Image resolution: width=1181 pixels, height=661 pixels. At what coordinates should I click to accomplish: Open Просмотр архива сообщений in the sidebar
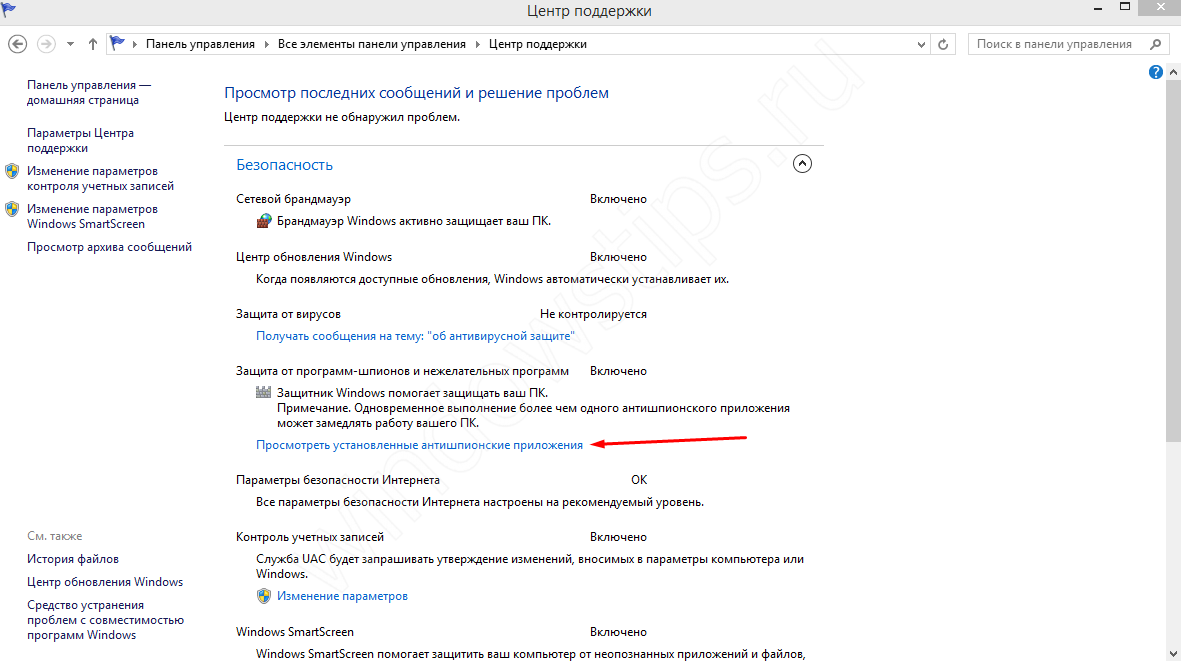(109, 247)
